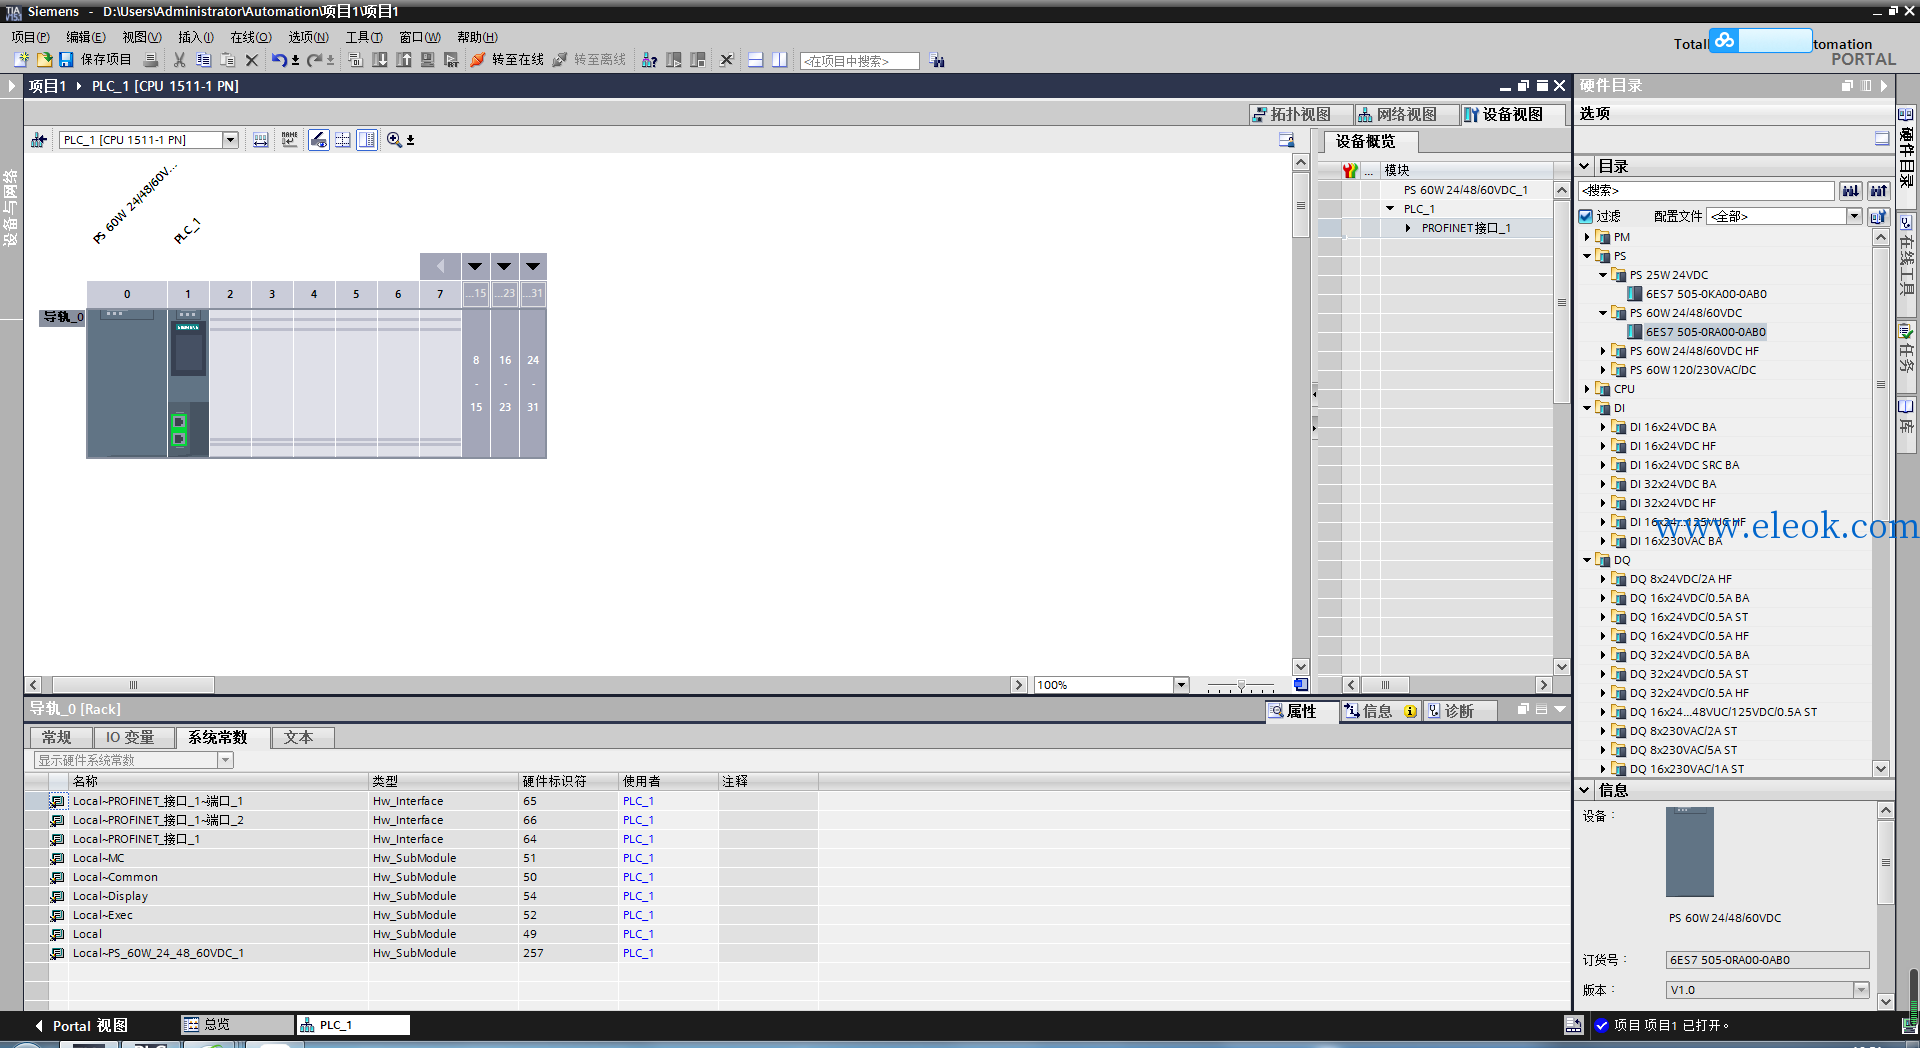Split editor space vertically
The width and height of the screenshot is (1920, 1048).
tap(780, 60)
